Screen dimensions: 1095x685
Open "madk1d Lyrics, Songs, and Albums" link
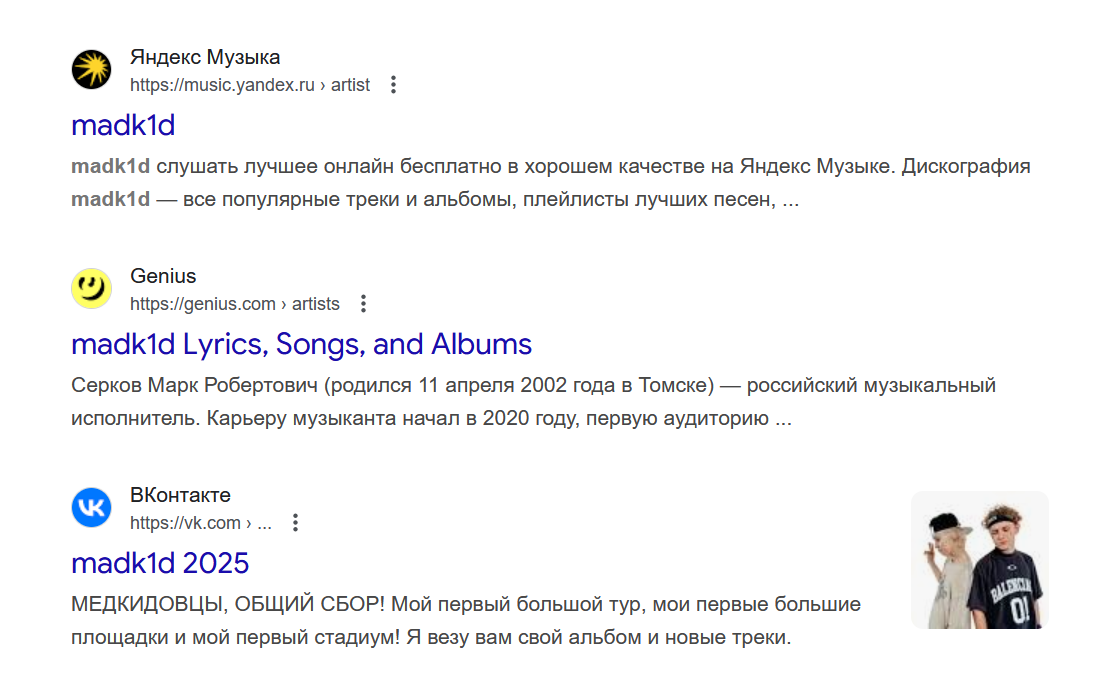click(301, 344)
